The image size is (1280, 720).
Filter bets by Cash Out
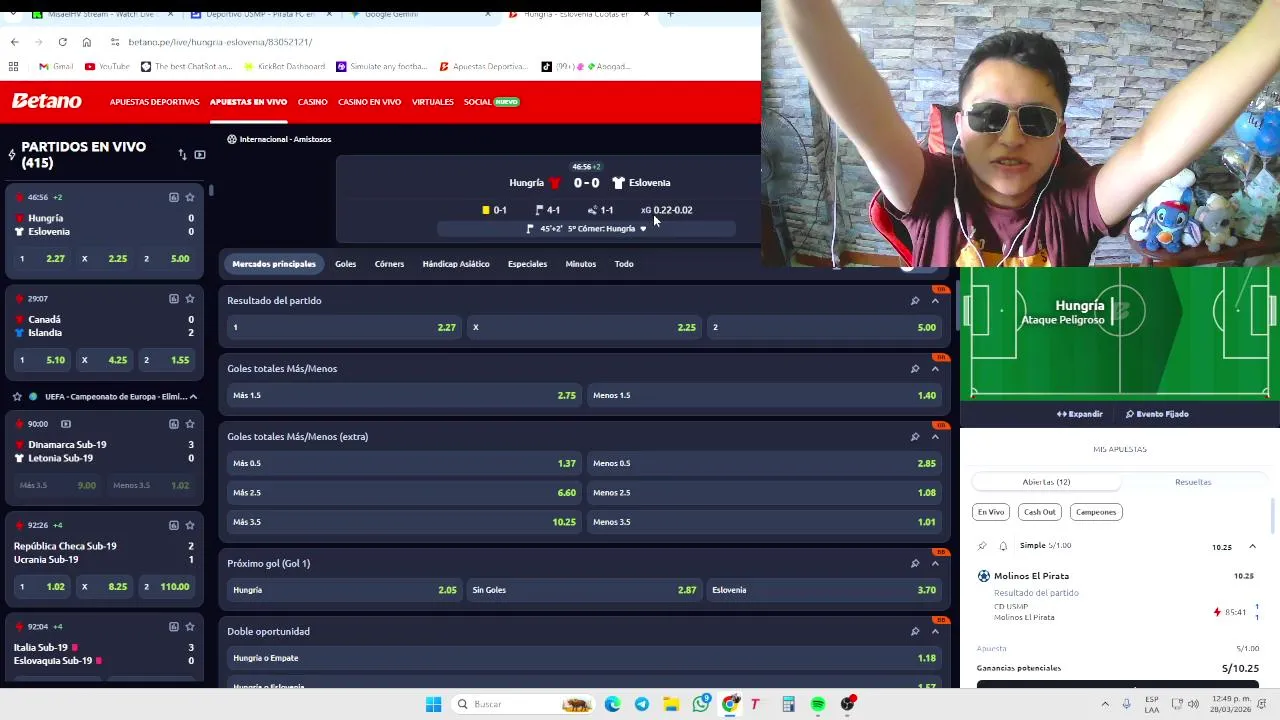[x=1039, y=512]
